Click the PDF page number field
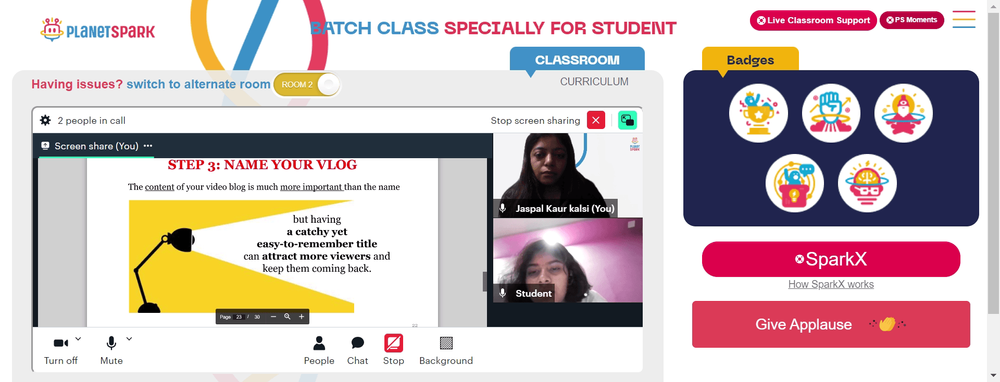Image resolution: width=1000 pixels, height=382 pixels. pos(239,317)
